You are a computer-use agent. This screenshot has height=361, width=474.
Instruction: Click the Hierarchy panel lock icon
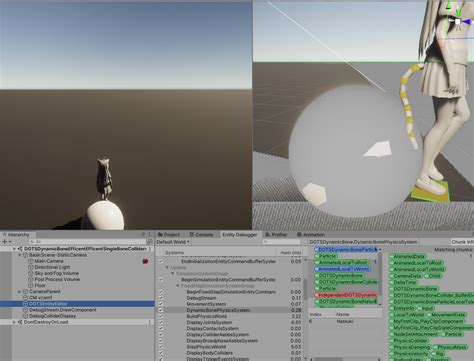(x=144, y=235)
